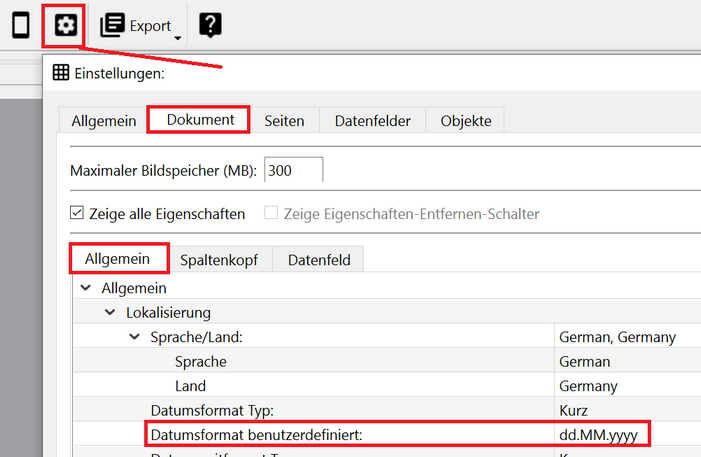Collapse the Sprache/Land tree node
Viewport: 701px width, 457px height.
click(x=134, y=337)
